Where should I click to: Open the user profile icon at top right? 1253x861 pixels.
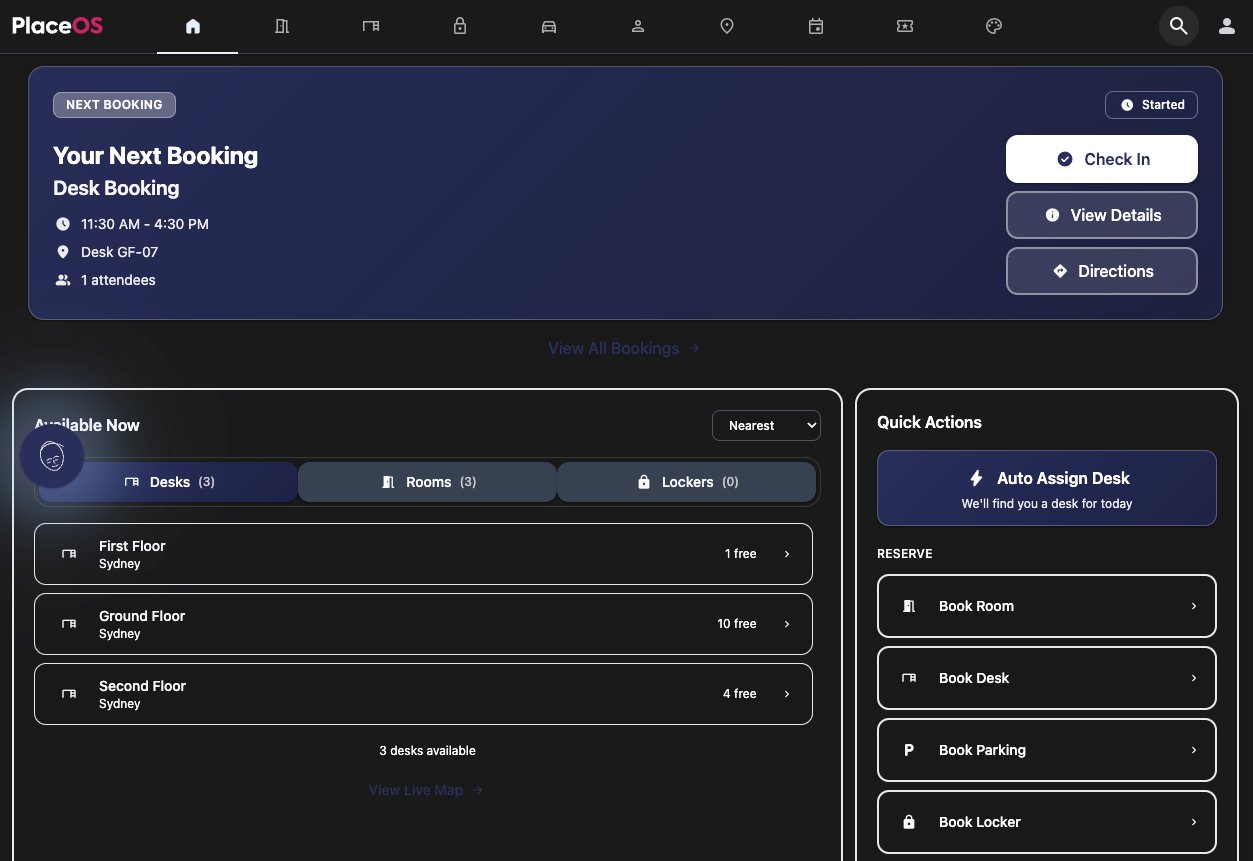coord(1227,26)
